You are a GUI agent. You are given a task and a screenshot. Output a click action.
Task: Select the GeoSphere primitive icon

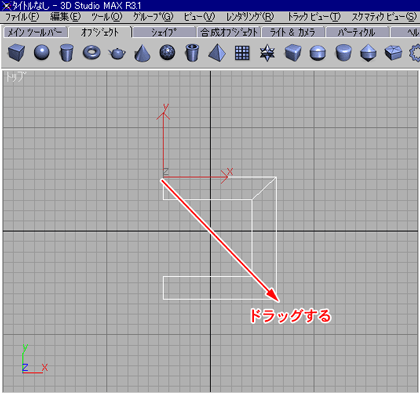click(167, 53)
